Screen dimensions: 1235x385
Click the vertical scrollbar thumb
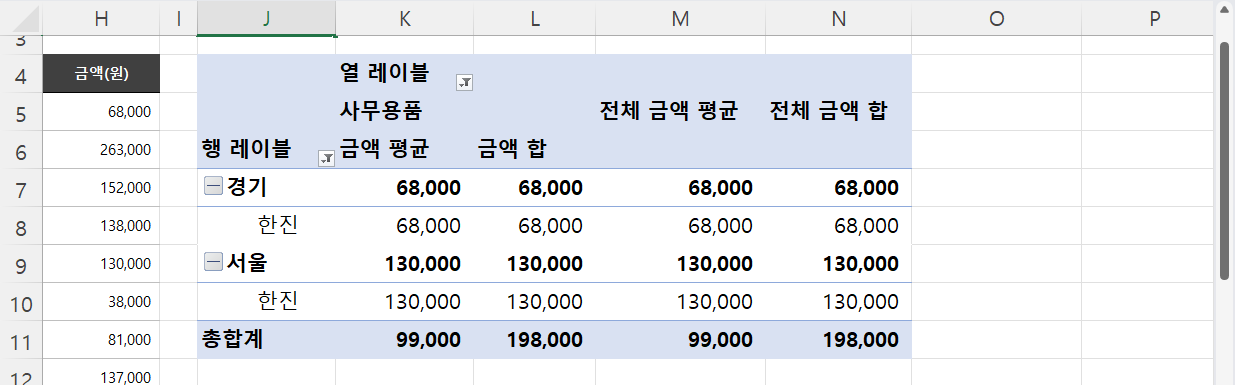pyautogui.click(x=1225, y=159)
